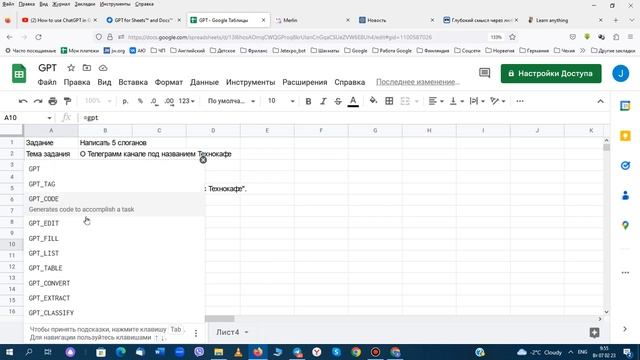
Task: Click the explore button at bottom right
Action: (x=594, y=333)
